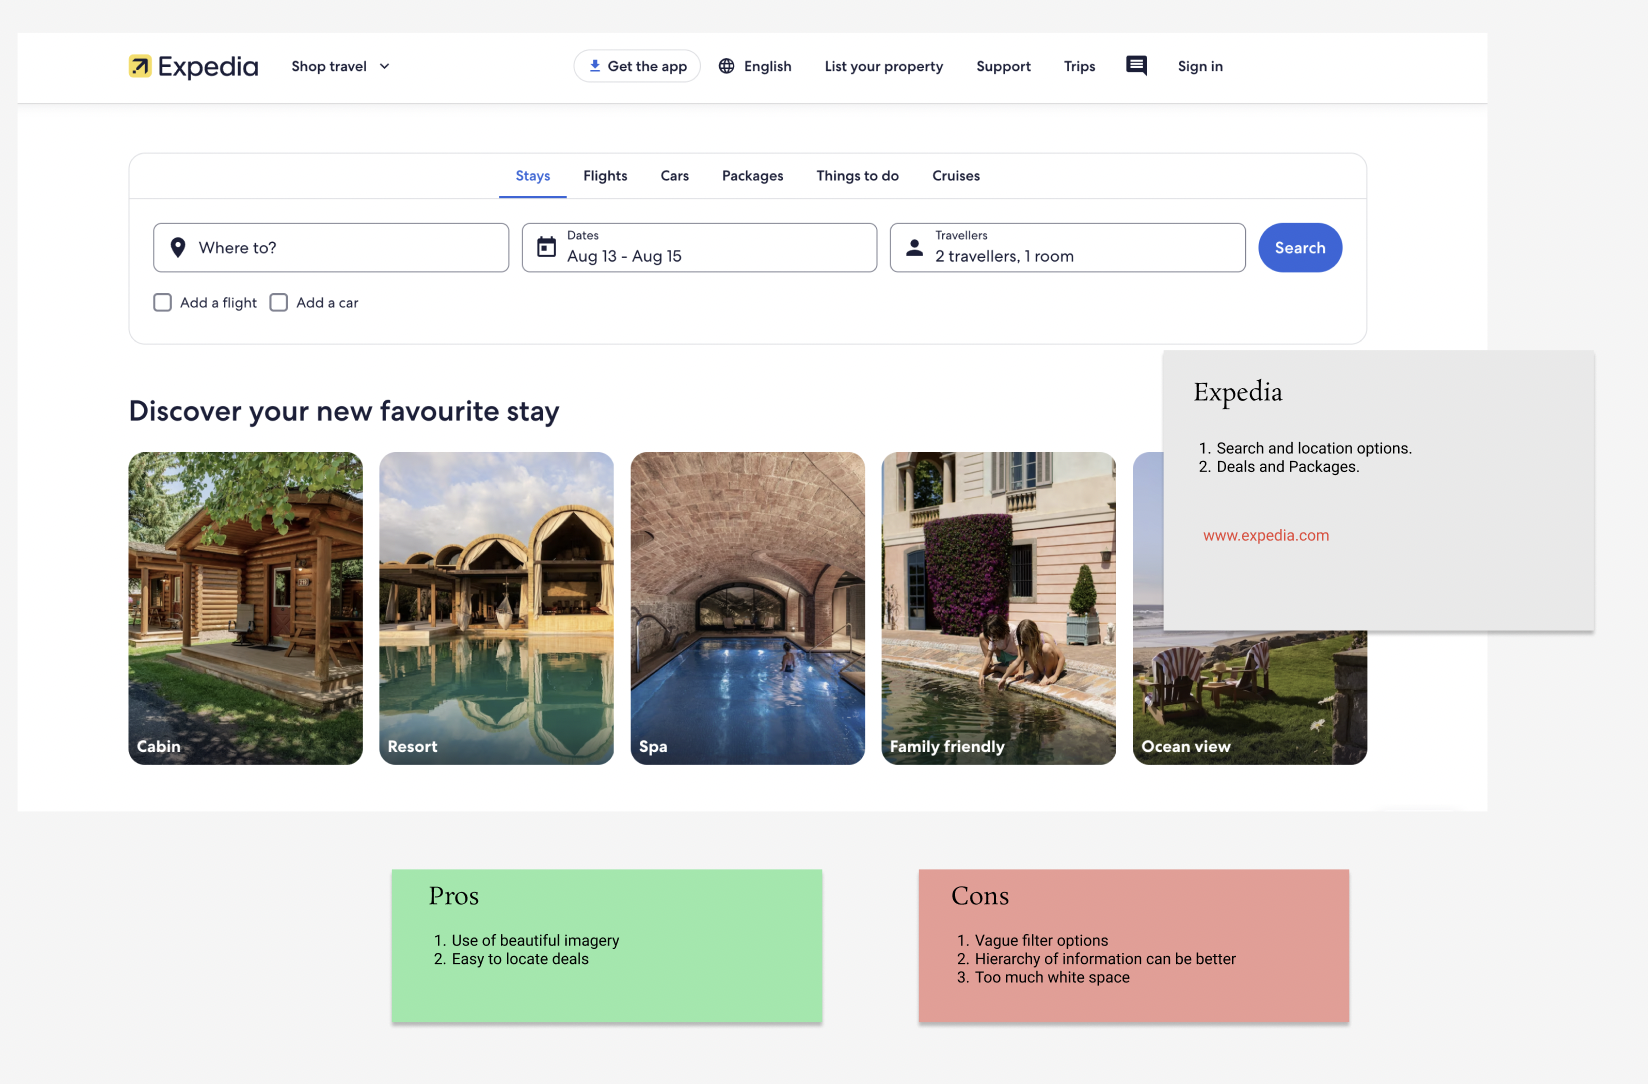Select the Cars tab

click(x=675, y=176)
